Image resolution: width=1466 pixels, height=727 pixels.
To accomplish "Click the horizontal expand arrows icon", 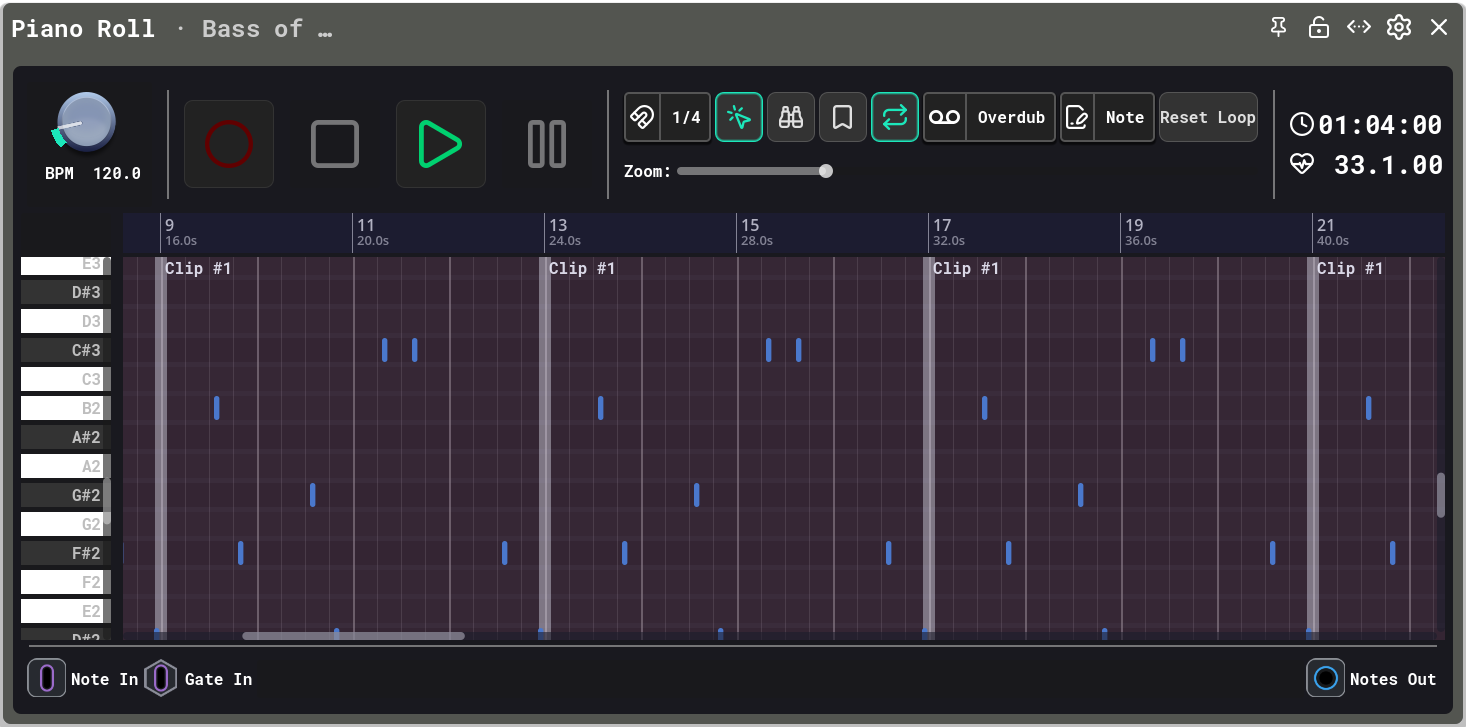I will (x=1359, y=27).
